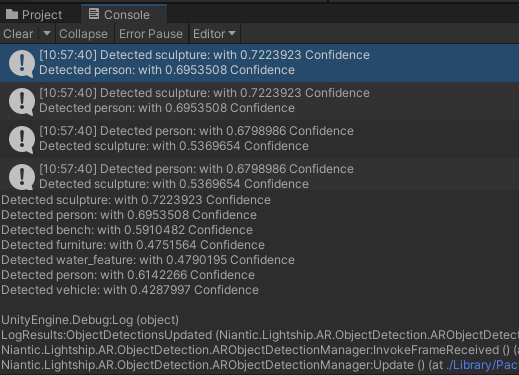Select the Console tab
Viewport: 519px width, 375px height.
[x=124, y=14]
